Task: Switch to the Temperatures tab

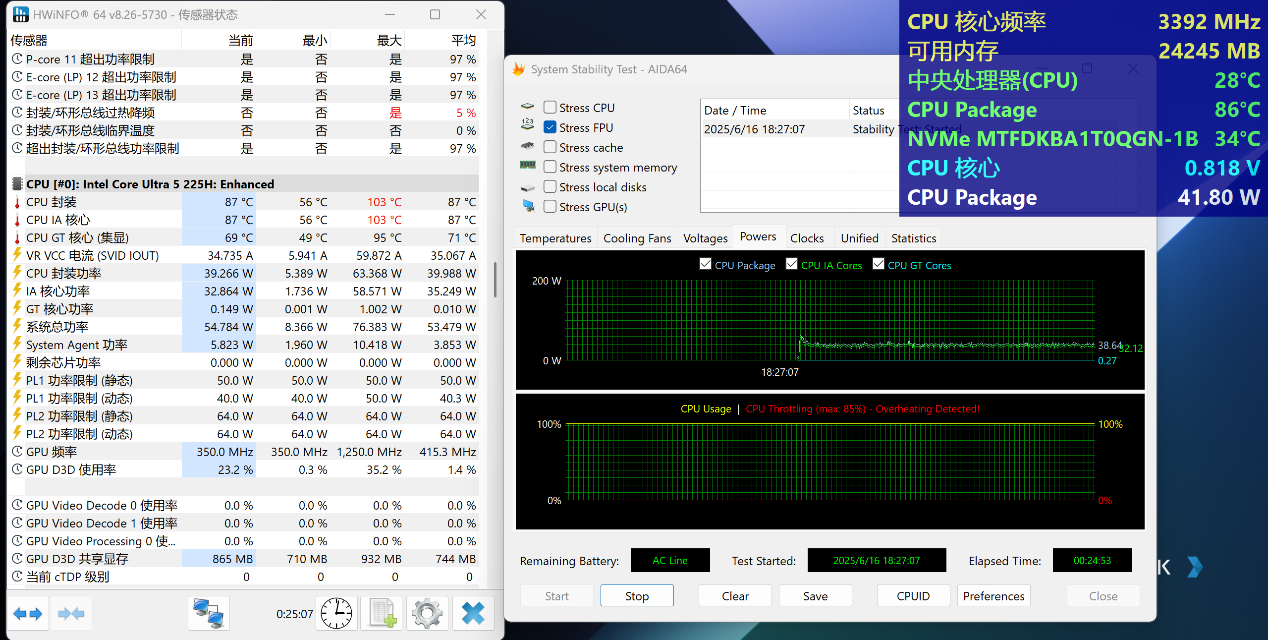Action: point(555,238)
